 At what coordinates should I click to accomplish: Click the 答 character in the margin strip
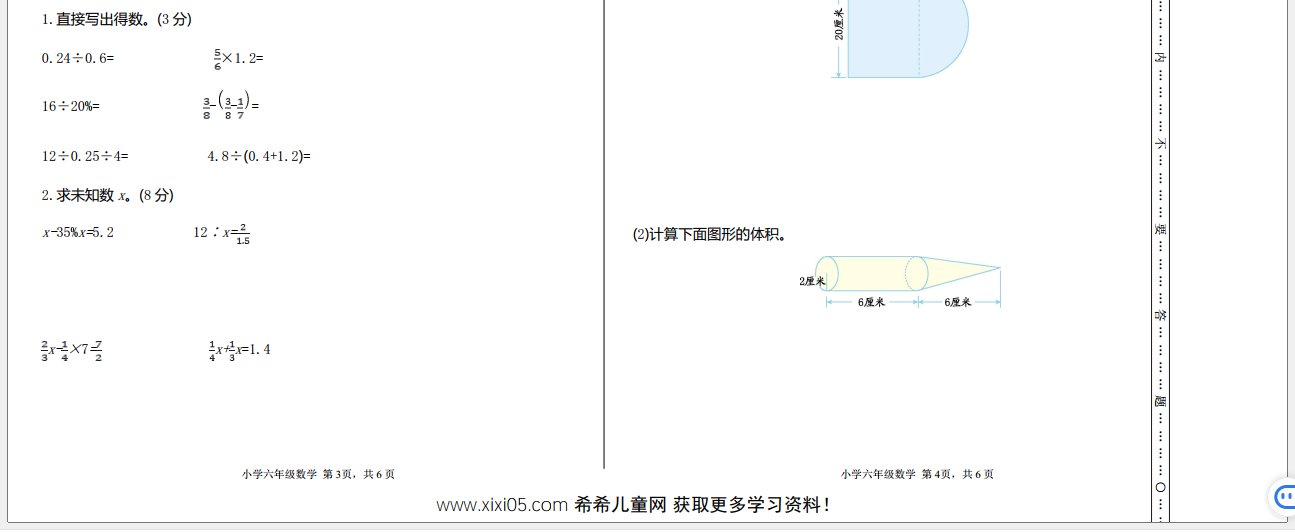click(1160, 315)
